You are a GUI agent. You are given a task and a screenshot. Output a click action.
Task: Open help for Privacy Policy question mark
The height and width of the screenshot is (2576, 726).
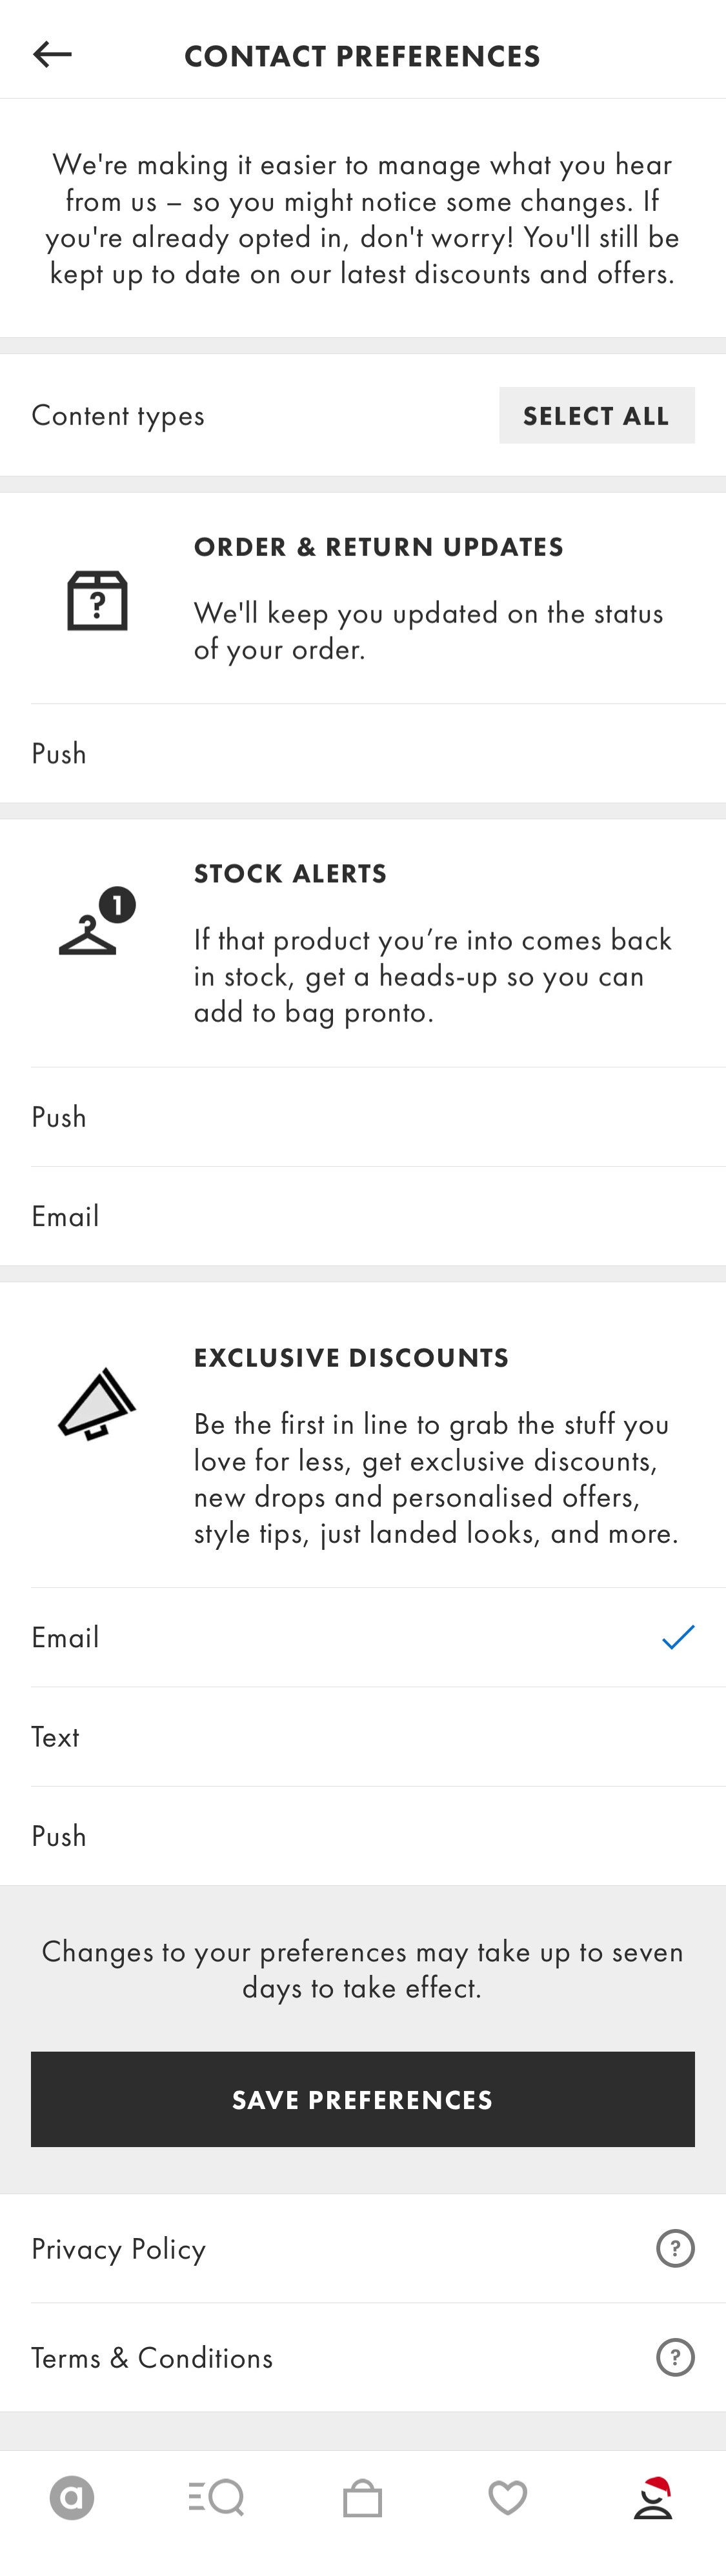675,2249
